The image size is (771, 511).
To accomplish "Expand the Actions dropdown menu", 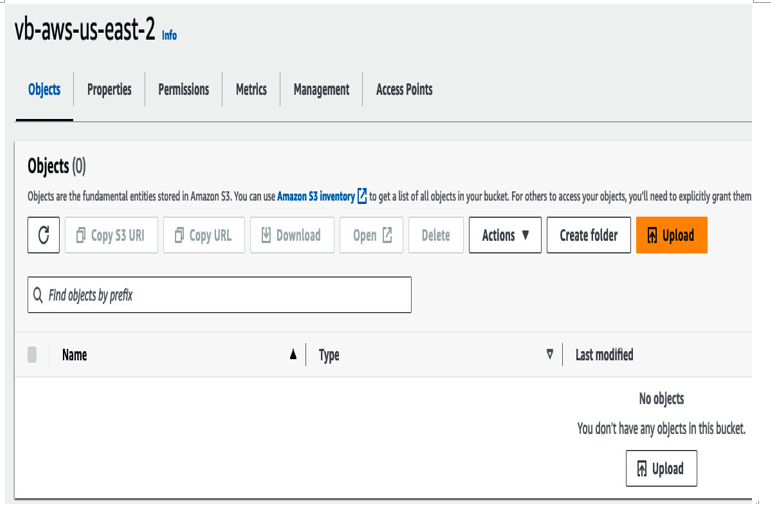I will pyautogui.click(x=505, y=235).
